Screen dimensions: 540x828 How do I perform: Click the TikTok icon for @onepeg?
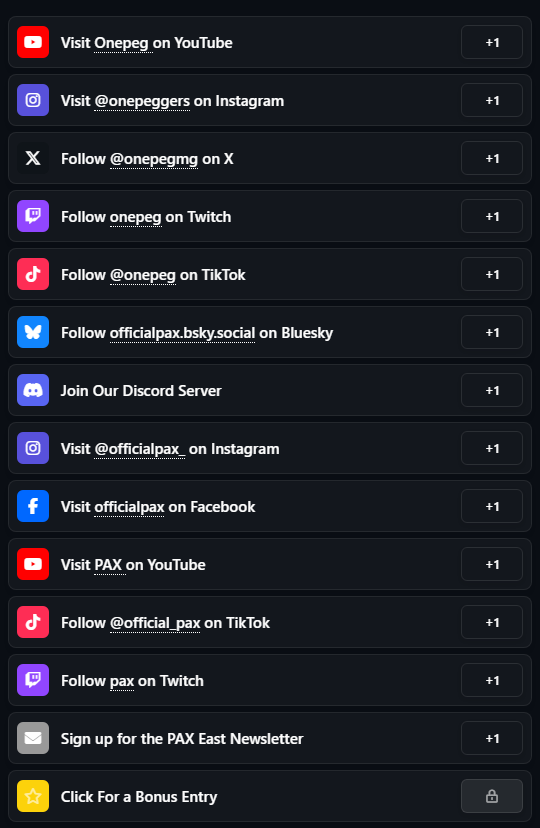click(33, 274)
